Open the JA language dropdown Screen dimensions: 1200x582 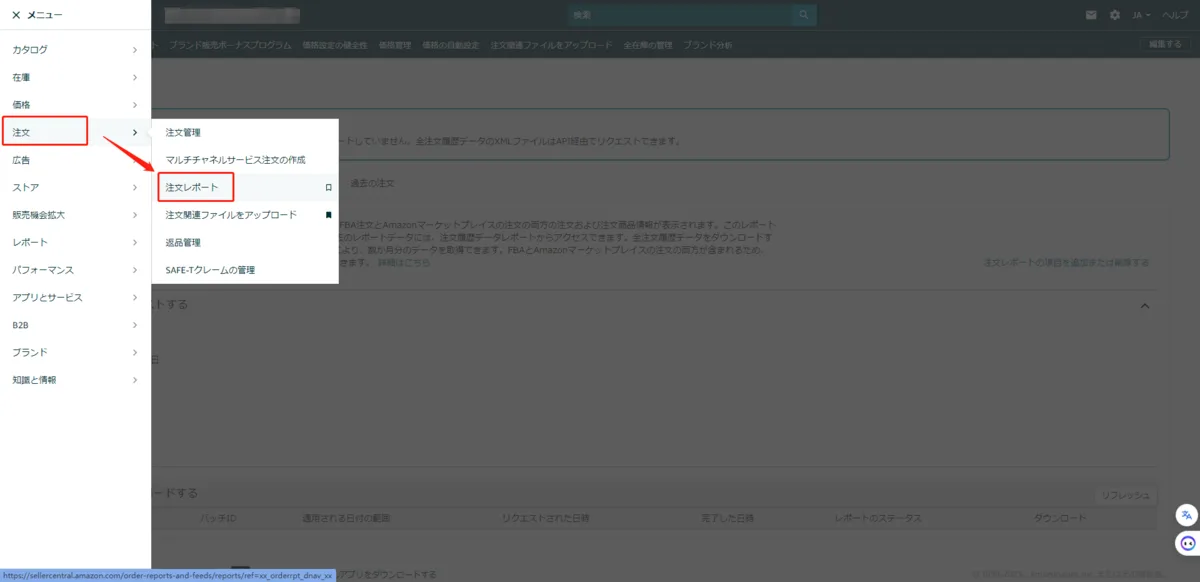(x=1141, y=15)
